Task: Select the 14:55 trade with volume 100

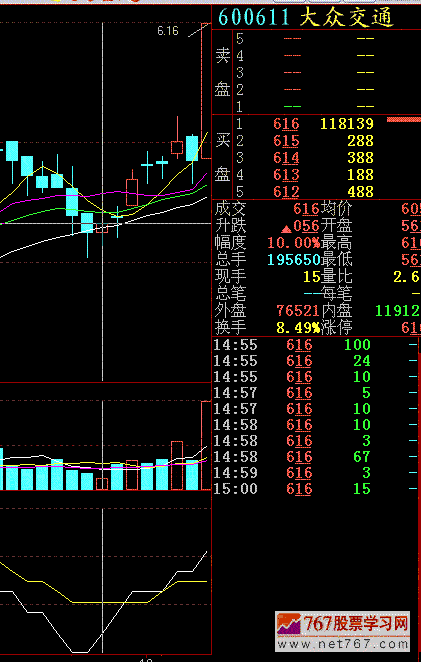Action: [315, 345]
